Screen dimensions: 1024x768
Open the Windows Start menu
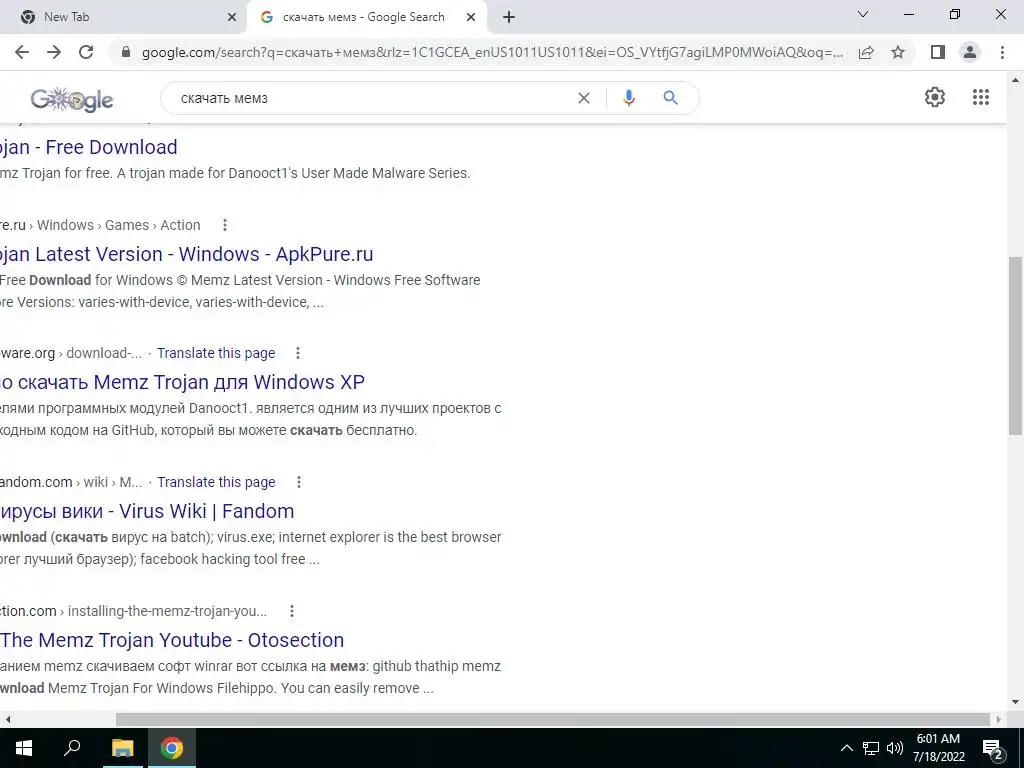[x=24, y=748]
